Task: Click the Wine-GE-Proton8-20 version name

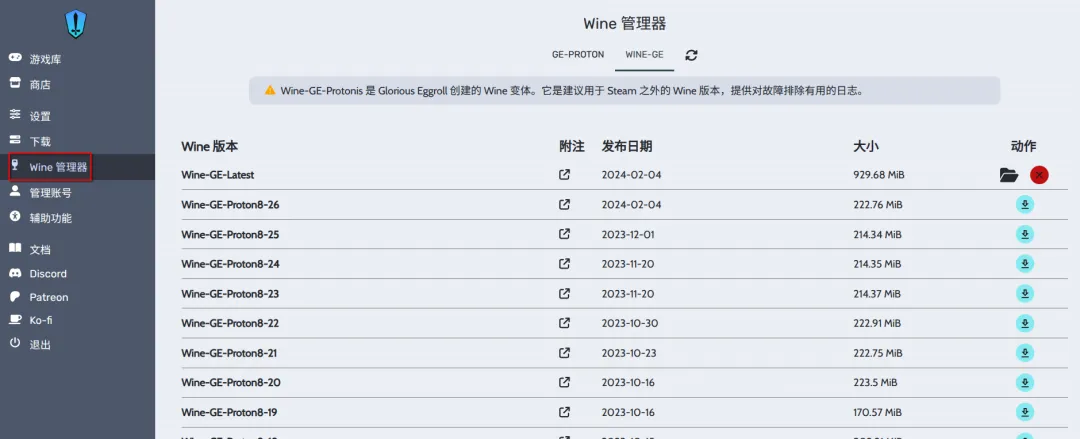Action: pos(231,382)
